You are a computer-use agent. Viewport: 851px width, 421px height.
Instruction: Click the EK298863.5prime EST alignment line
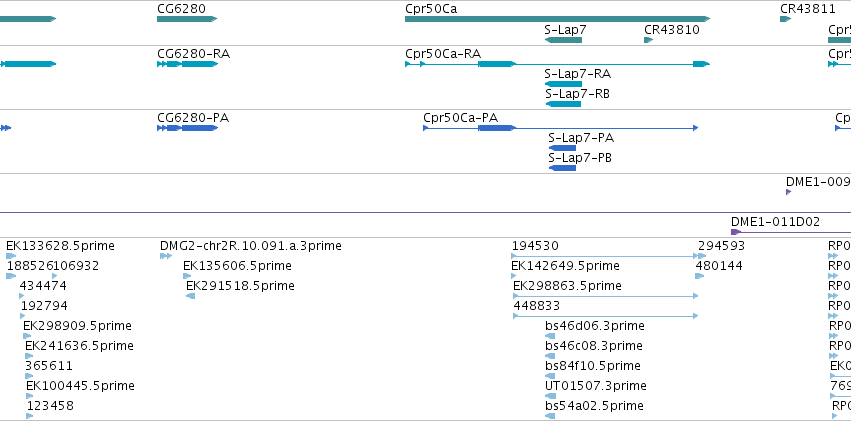pos(605,296)
